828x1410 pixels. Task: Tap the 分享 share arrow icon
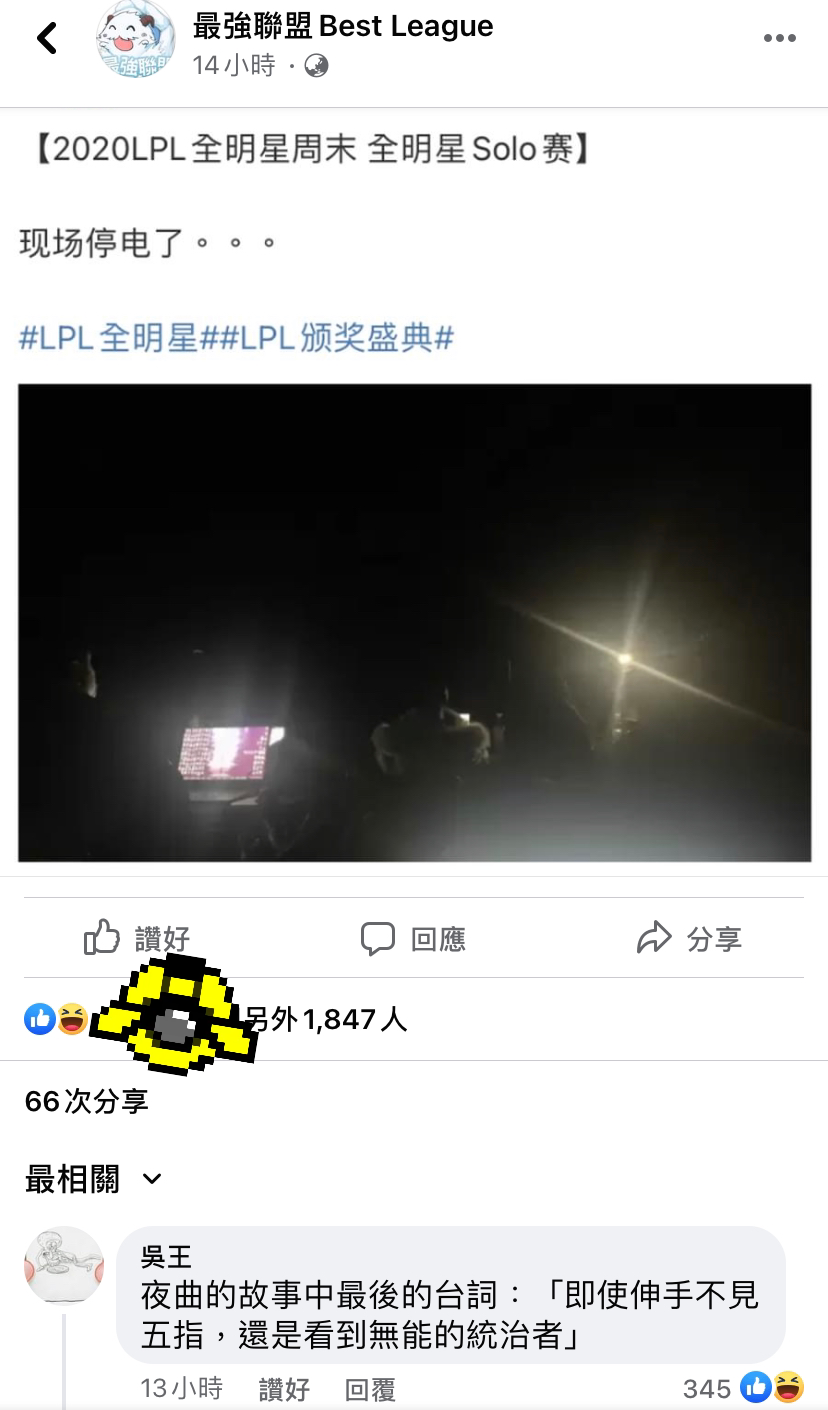[x=654, y=938]
